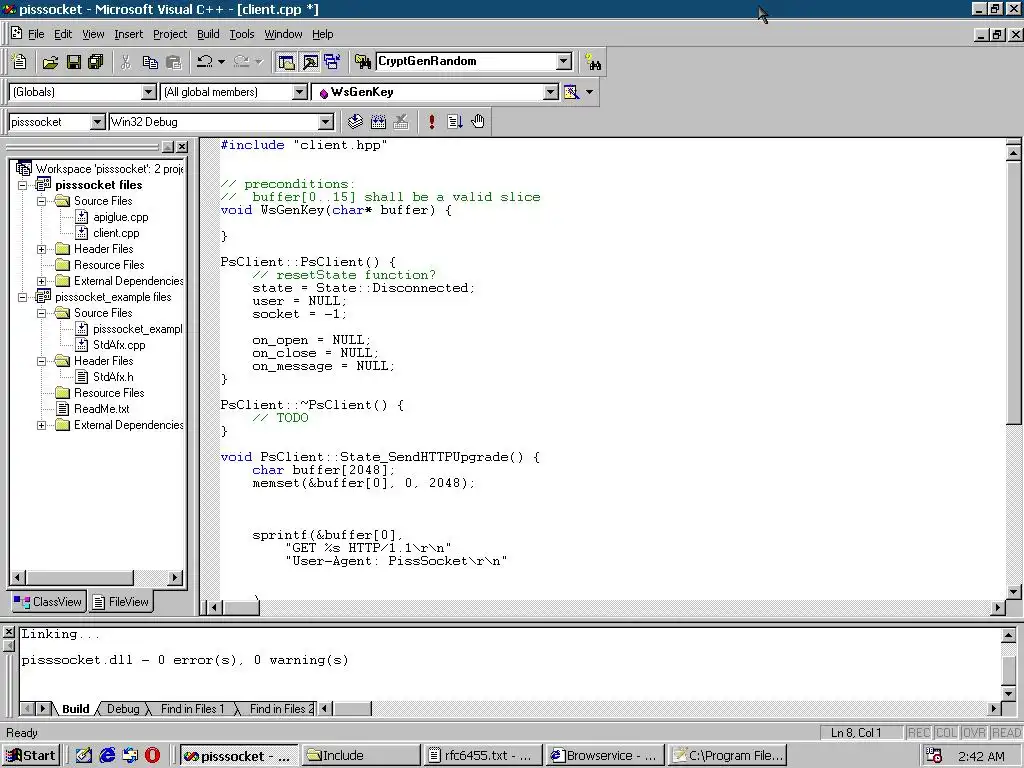Click the Copy toolbar icon
This screenshot has width=1024, height=768.
pos(150,61)
